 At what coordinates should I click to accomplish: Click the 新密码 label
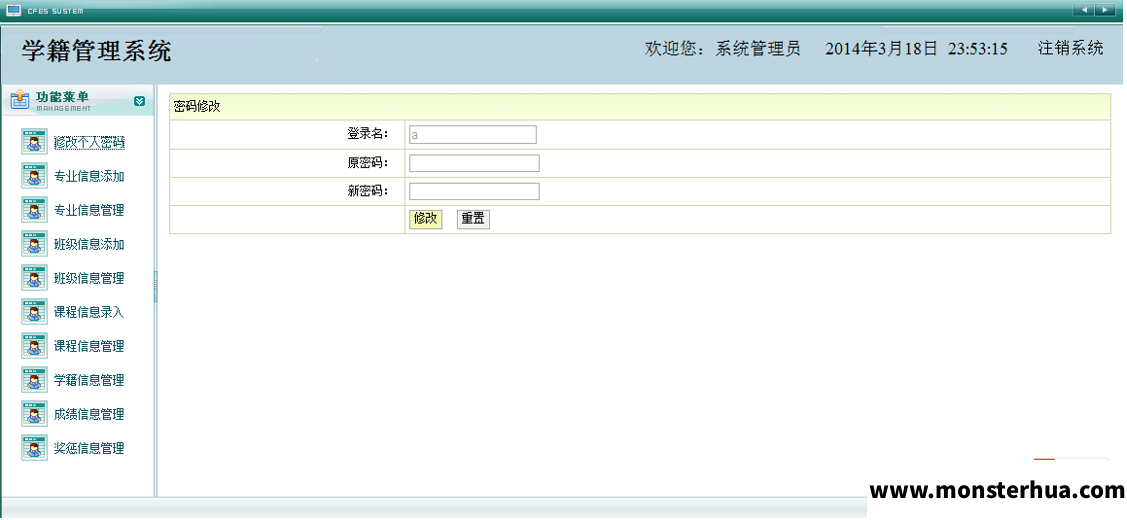367,191
